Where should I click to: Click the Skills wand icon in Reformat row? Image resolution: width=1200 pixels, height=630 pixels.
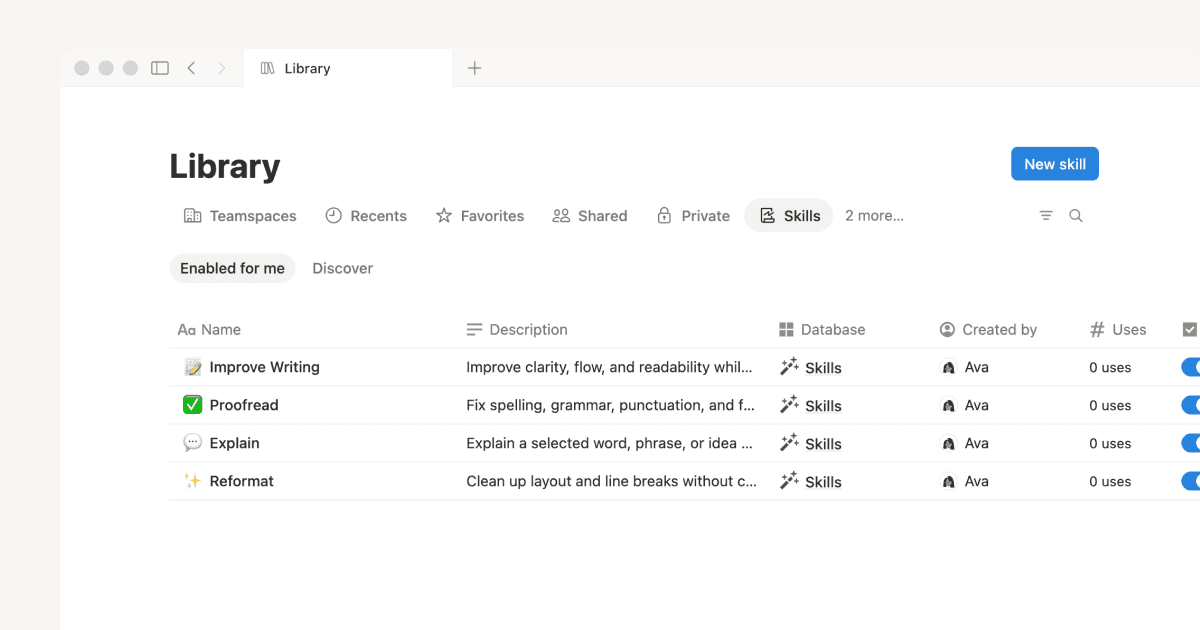789,481
